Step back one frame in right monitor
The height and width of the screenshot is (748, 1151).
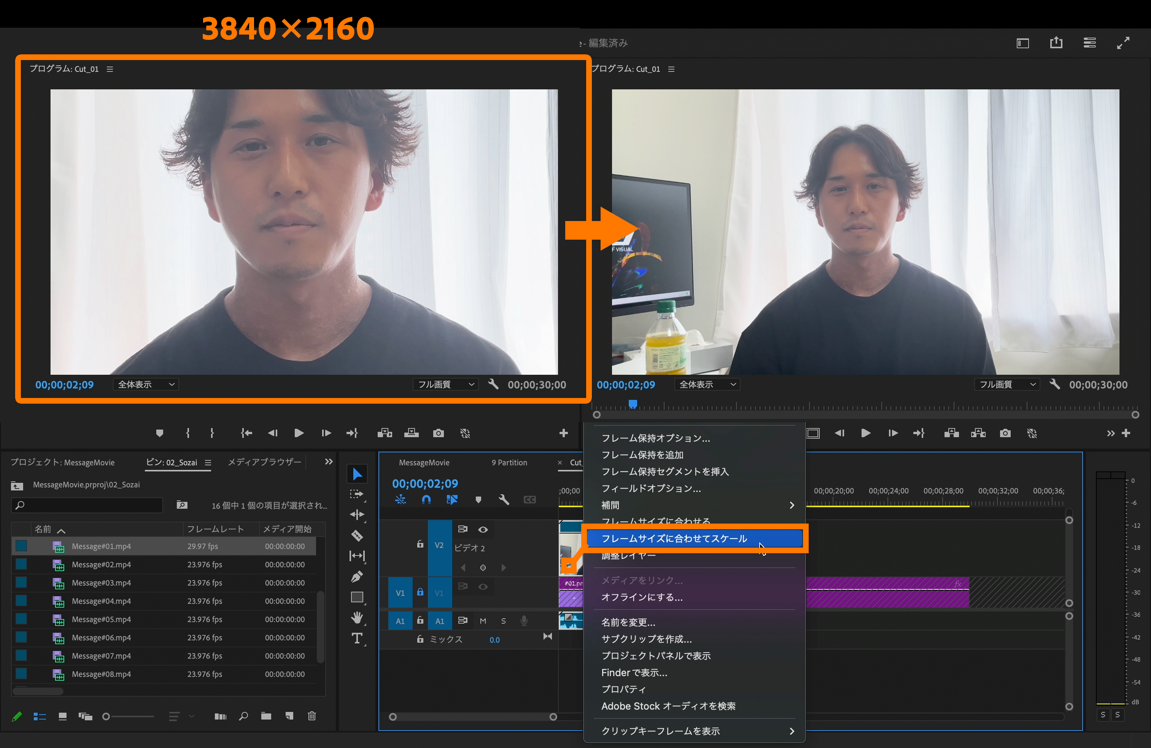839,434
